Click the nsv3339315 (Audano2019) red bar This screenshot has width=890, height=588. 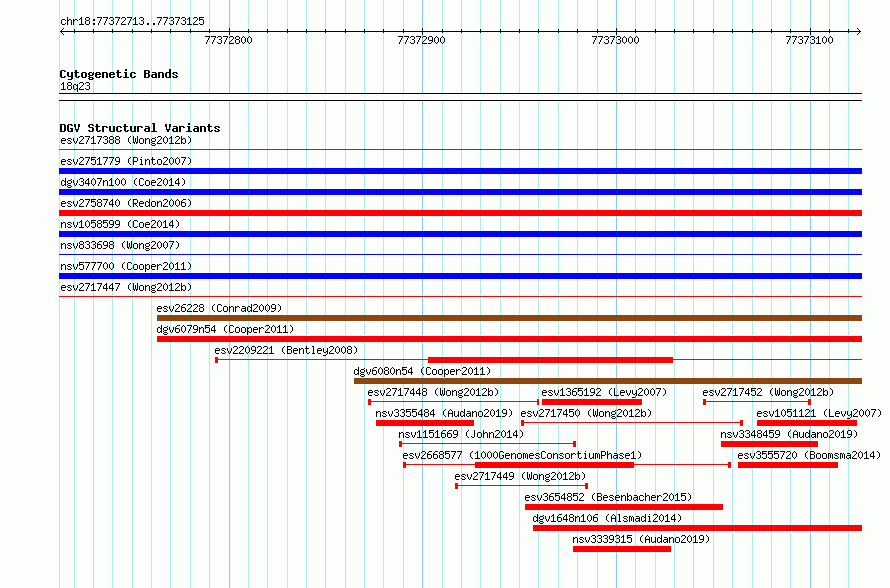click(x=622, y=549)
